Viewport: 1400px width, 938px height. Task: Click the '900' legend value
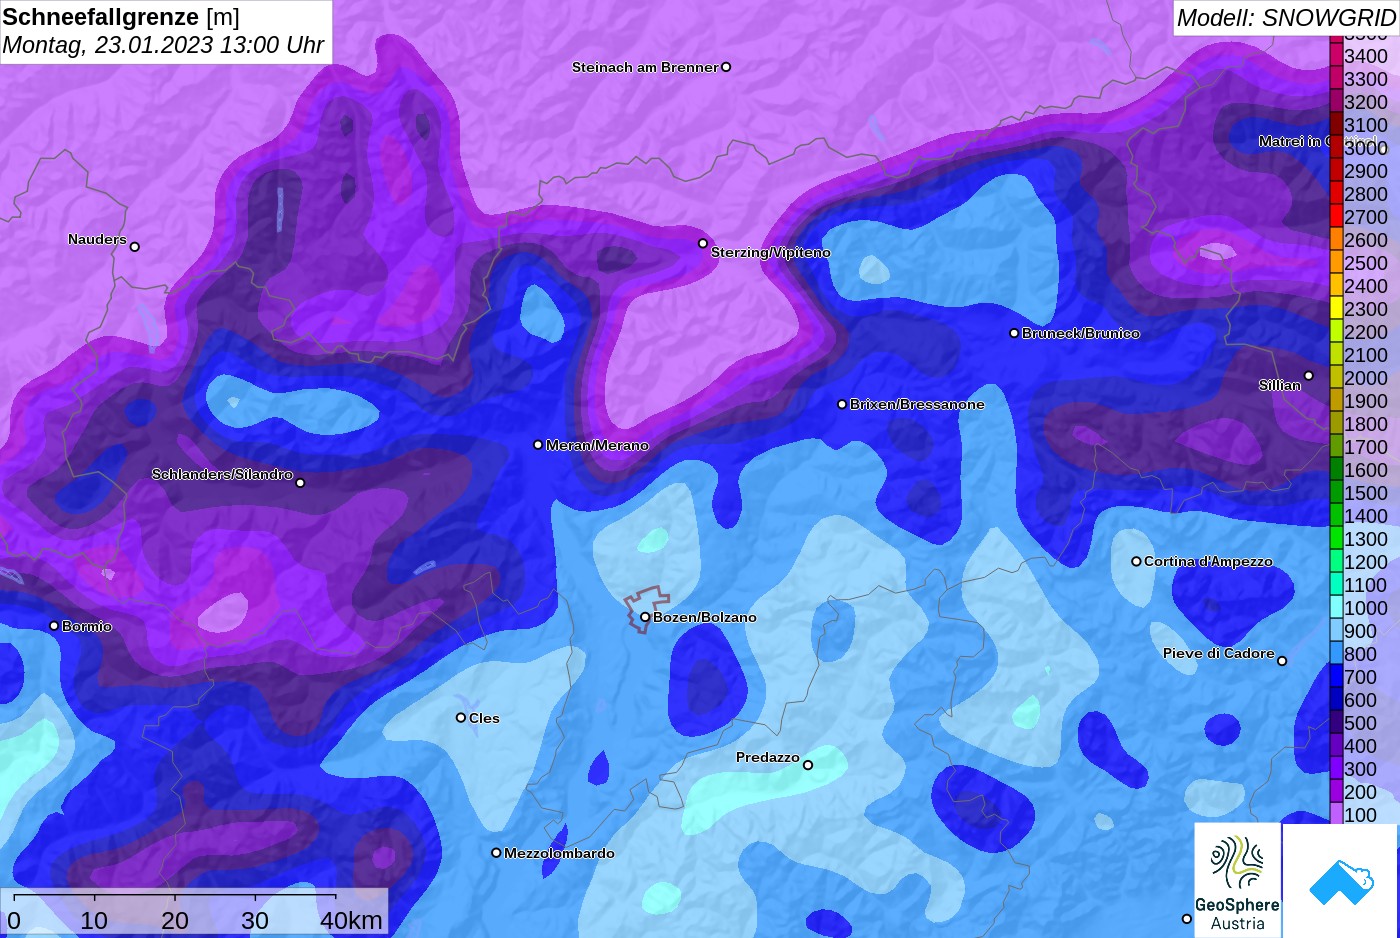pos(1360,631)
